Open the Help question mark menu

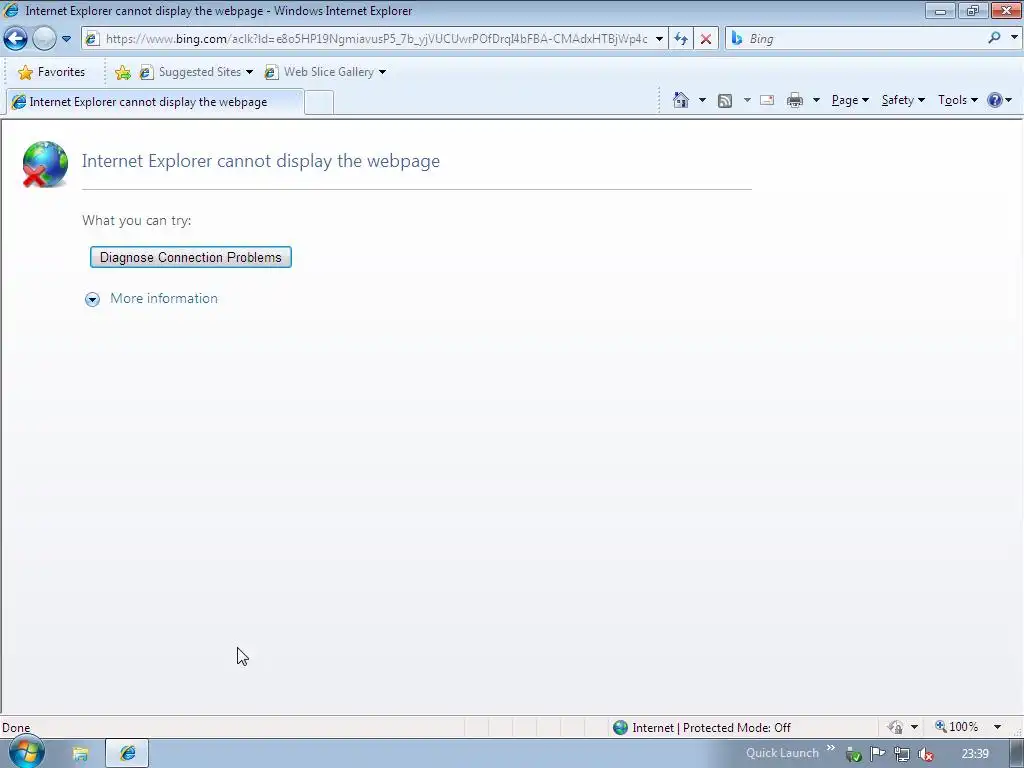[x=999, y=100]
